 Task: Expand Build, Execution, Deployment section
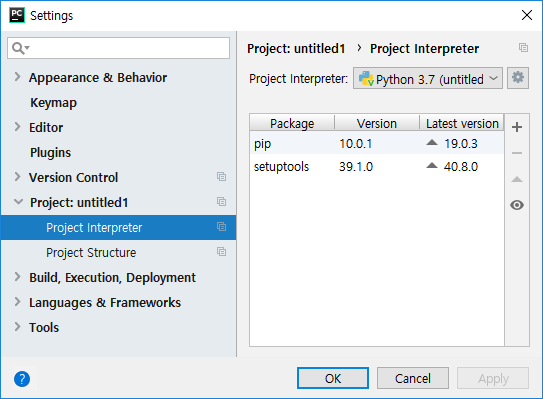(18, 277)
